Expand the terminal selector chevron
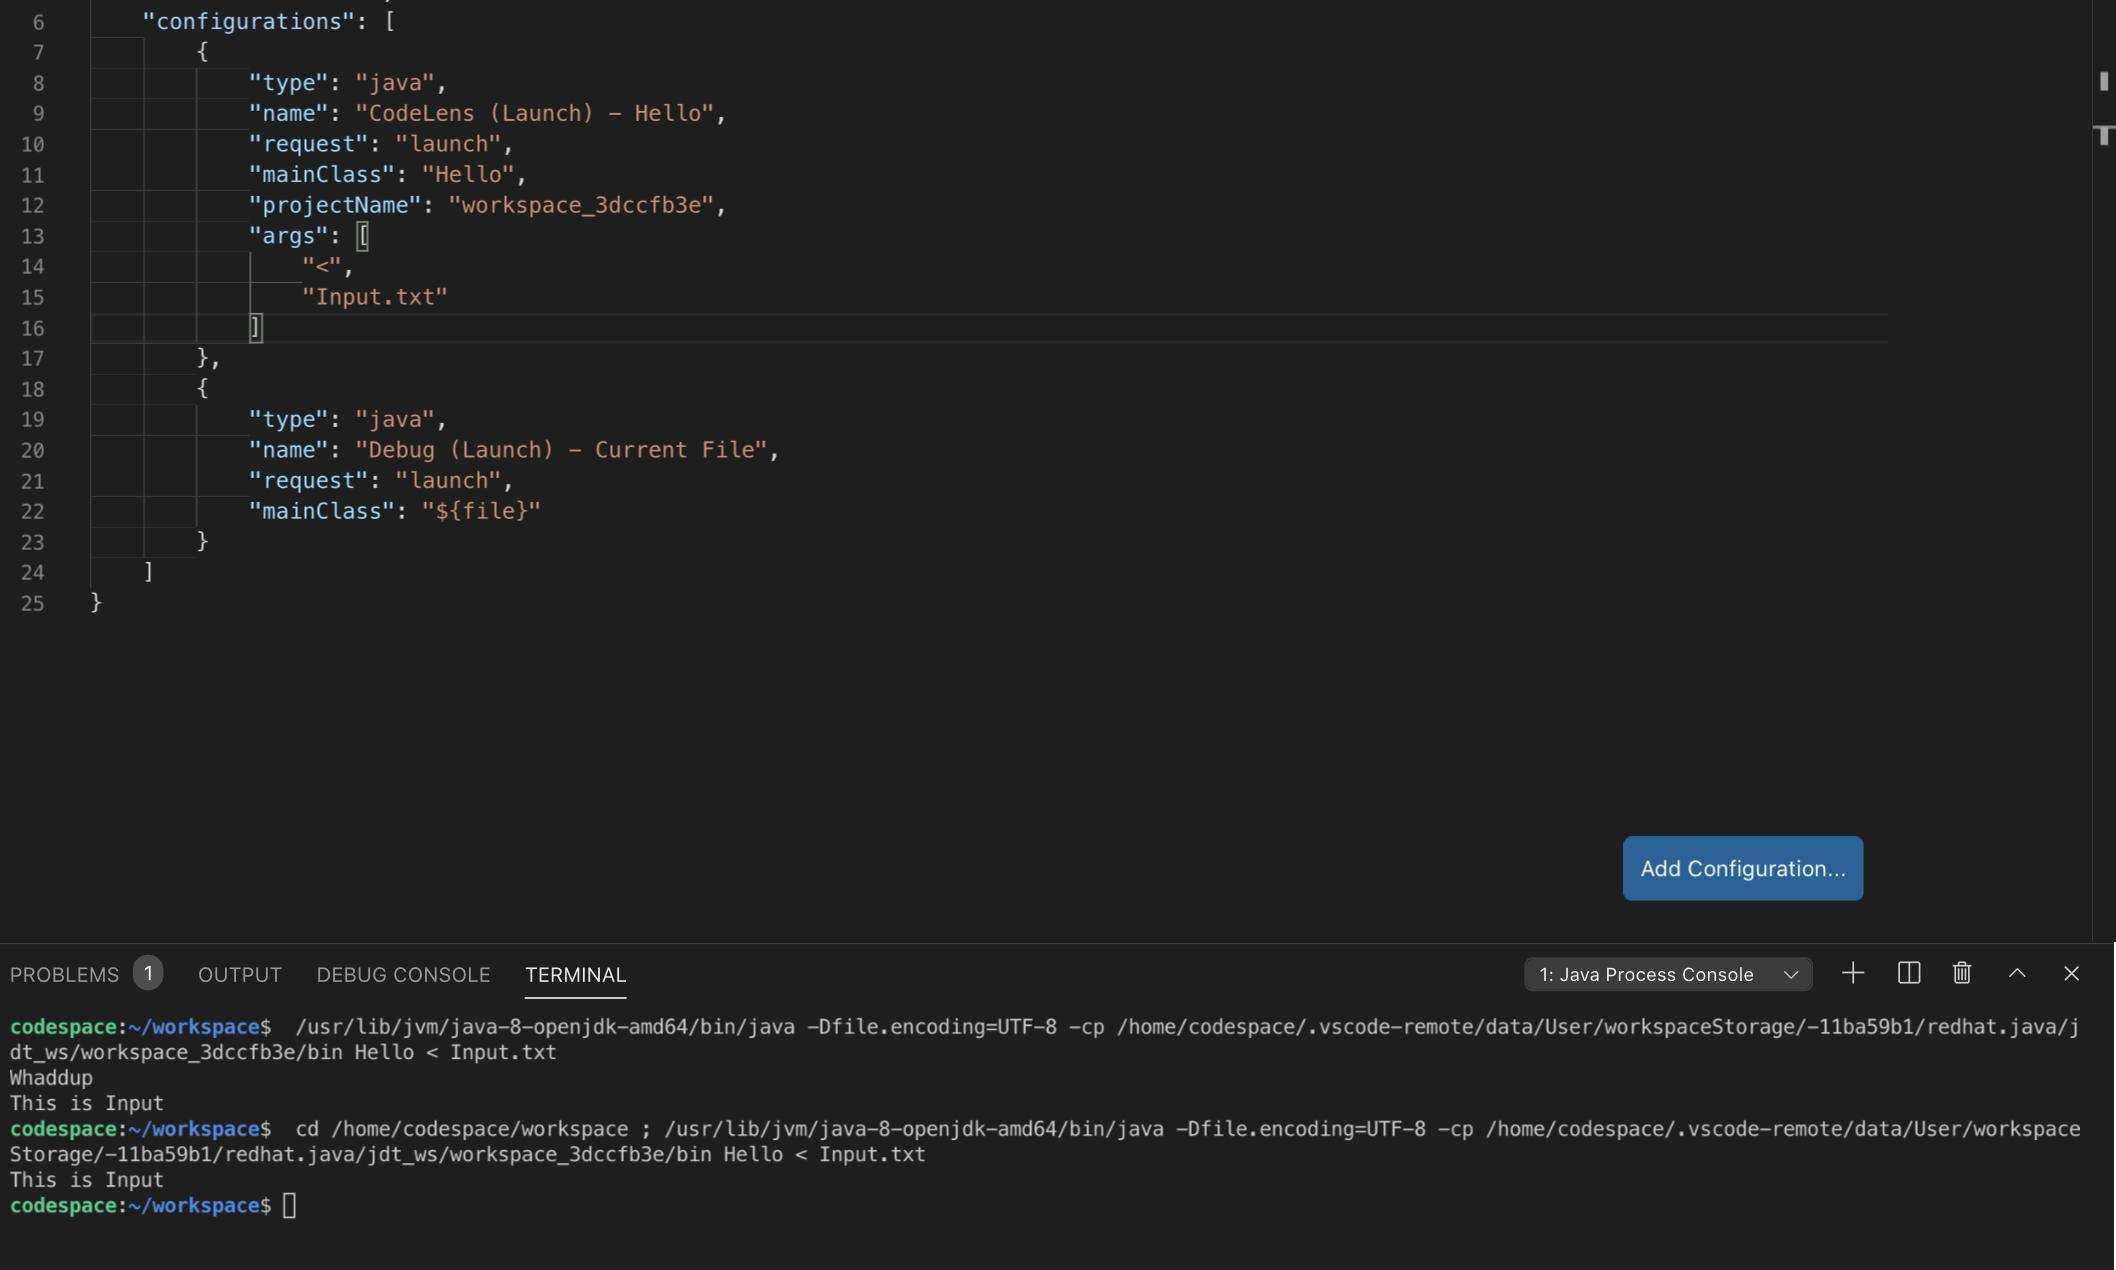 click(x=1790, y=974)
